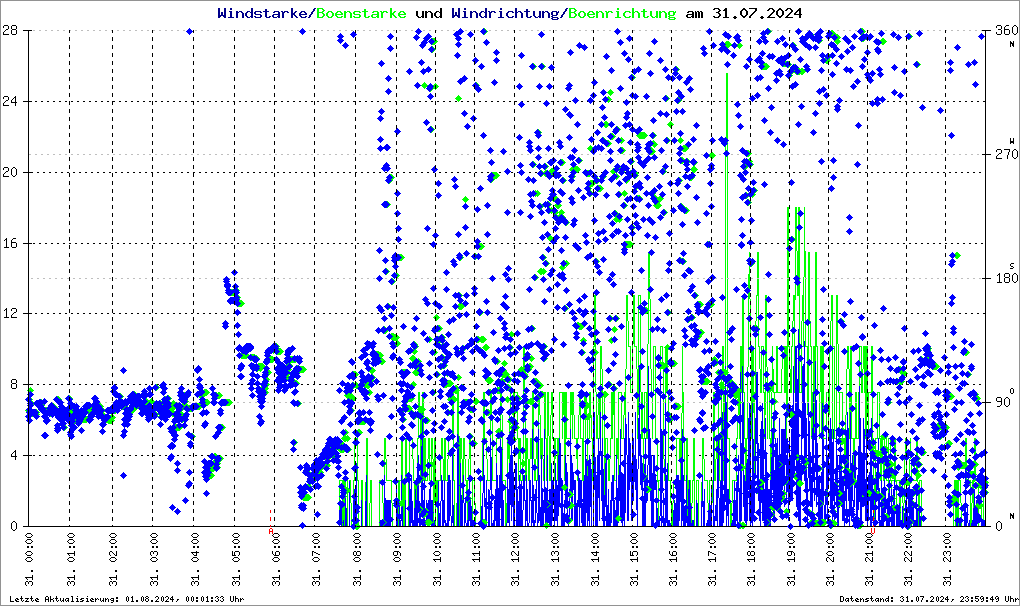Click the '28' left axis value
The height and width of the screenshot is (606, 1020).
click(15, 31)
